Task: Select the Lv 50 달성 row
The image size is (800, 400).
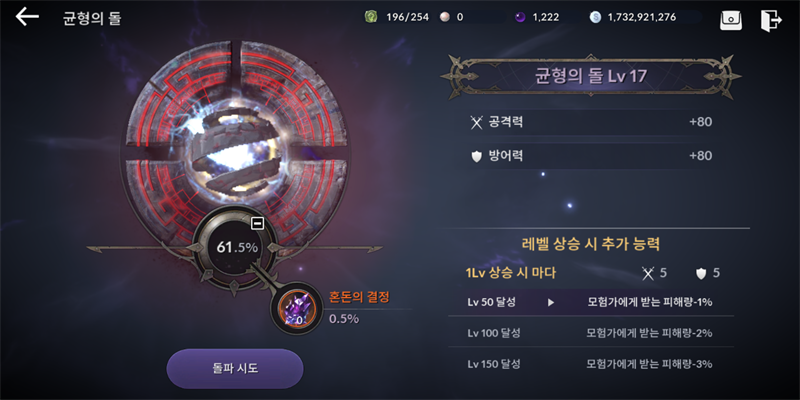Action: [591, 302]
